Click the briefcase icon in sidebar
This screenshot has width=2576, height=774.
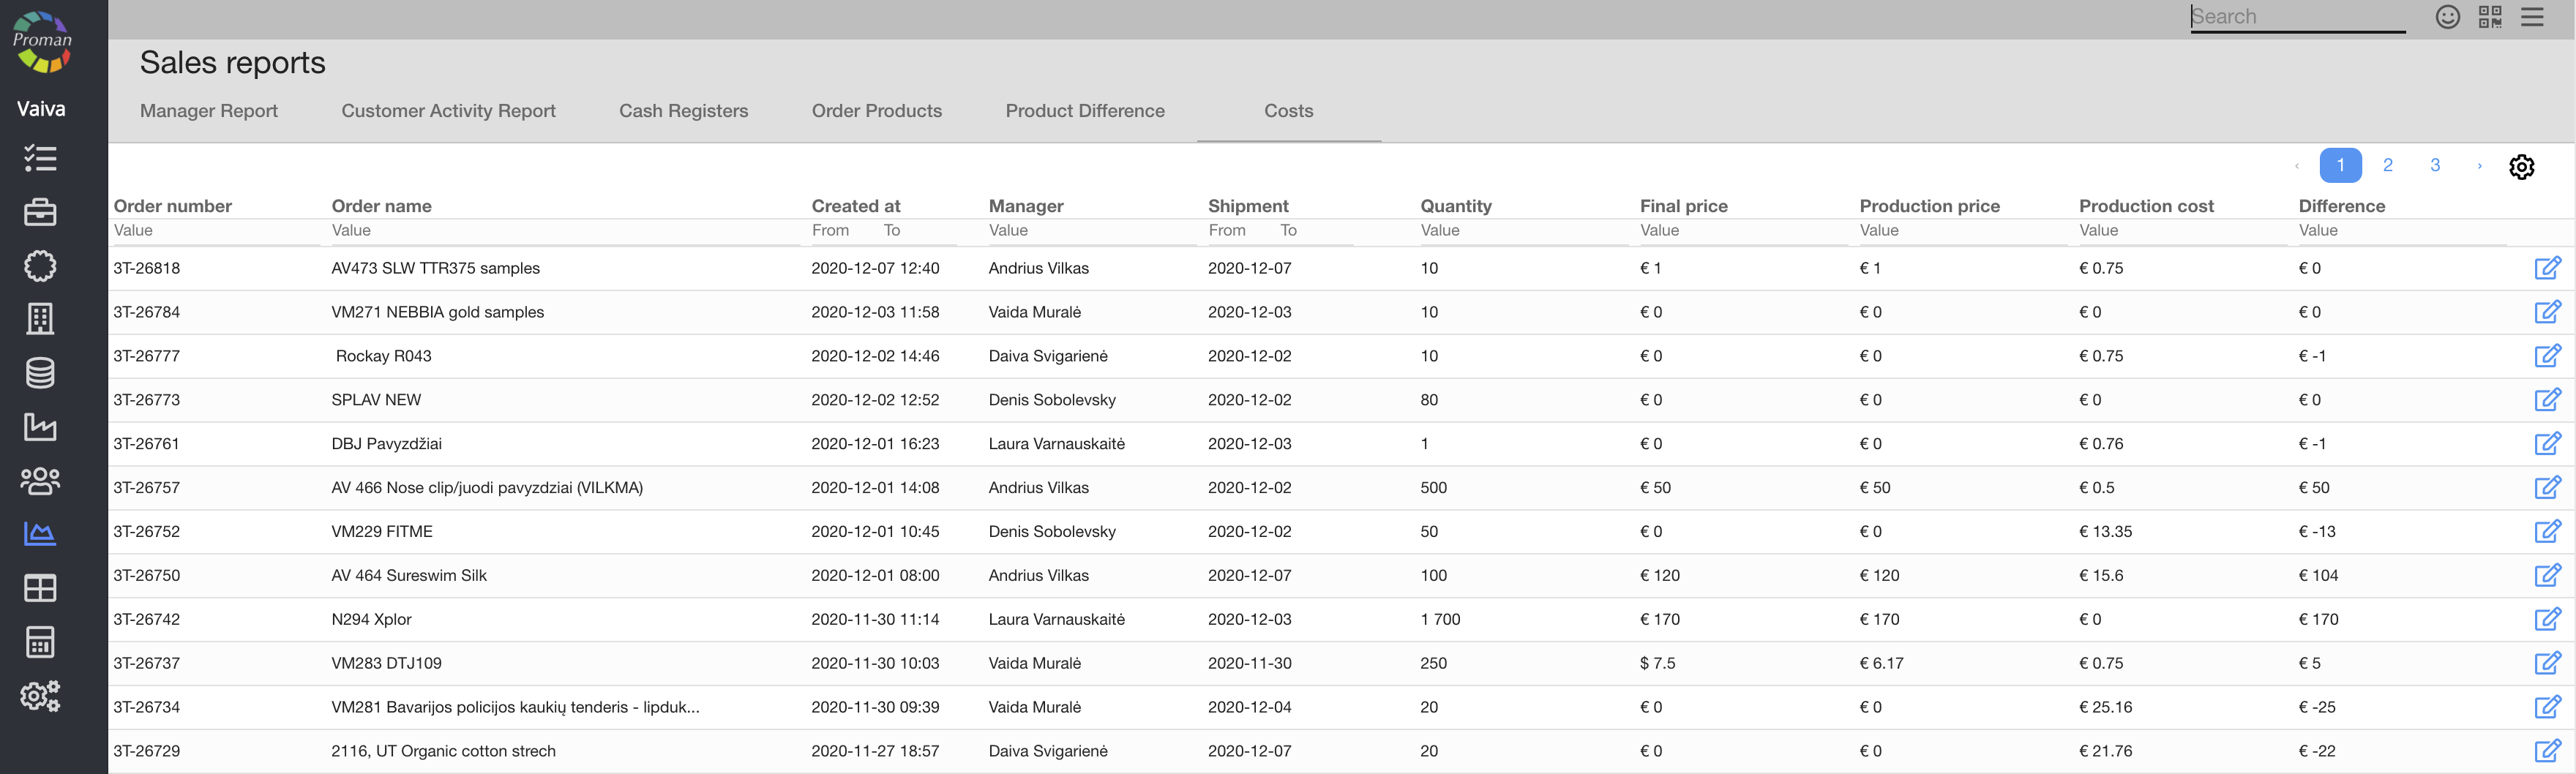40,212
